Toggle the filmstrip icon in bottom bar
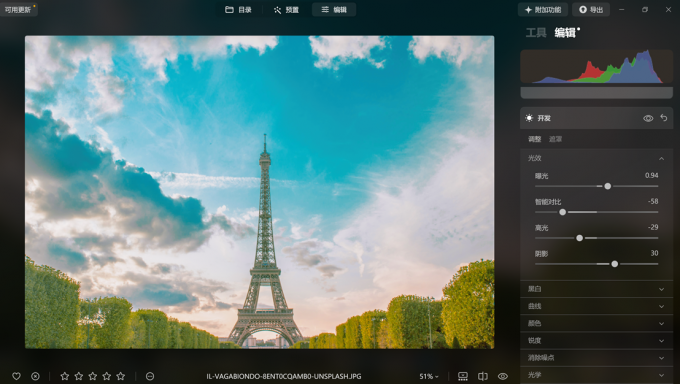 [x=463, y=376]
